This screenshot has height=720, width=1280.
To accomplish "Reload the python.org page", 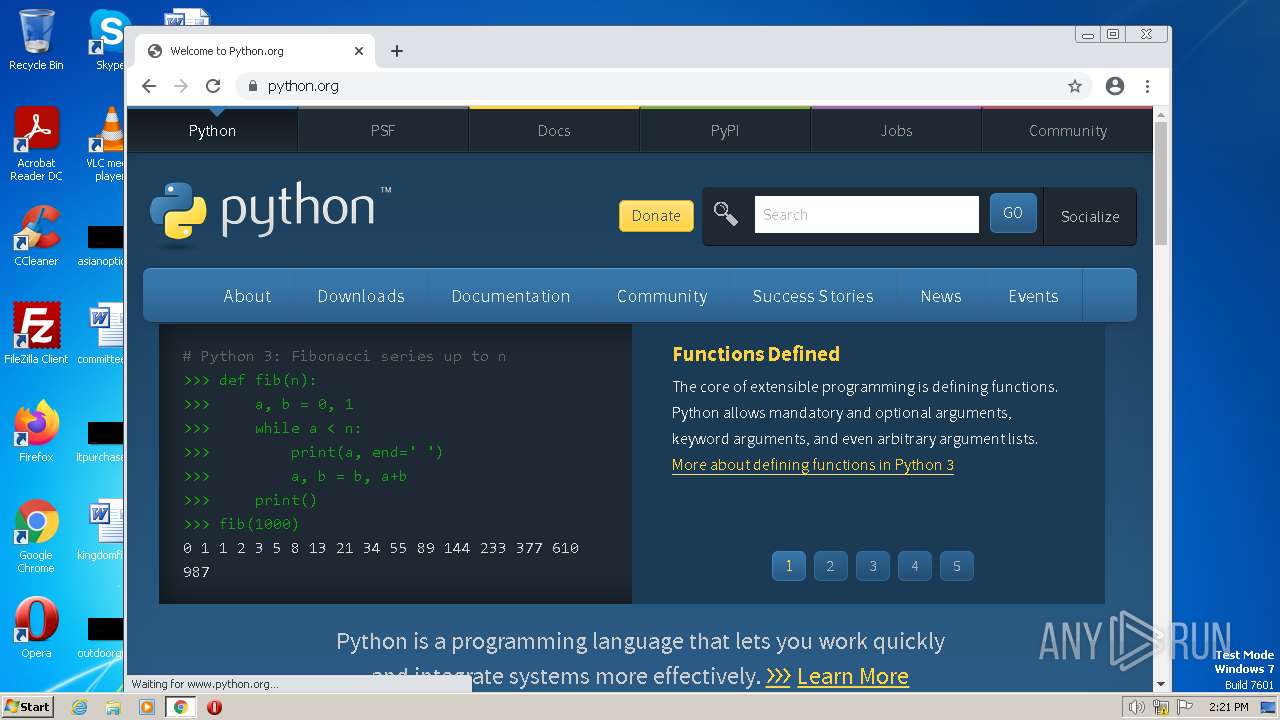I will pyautogui.click(x=213, y=86).
